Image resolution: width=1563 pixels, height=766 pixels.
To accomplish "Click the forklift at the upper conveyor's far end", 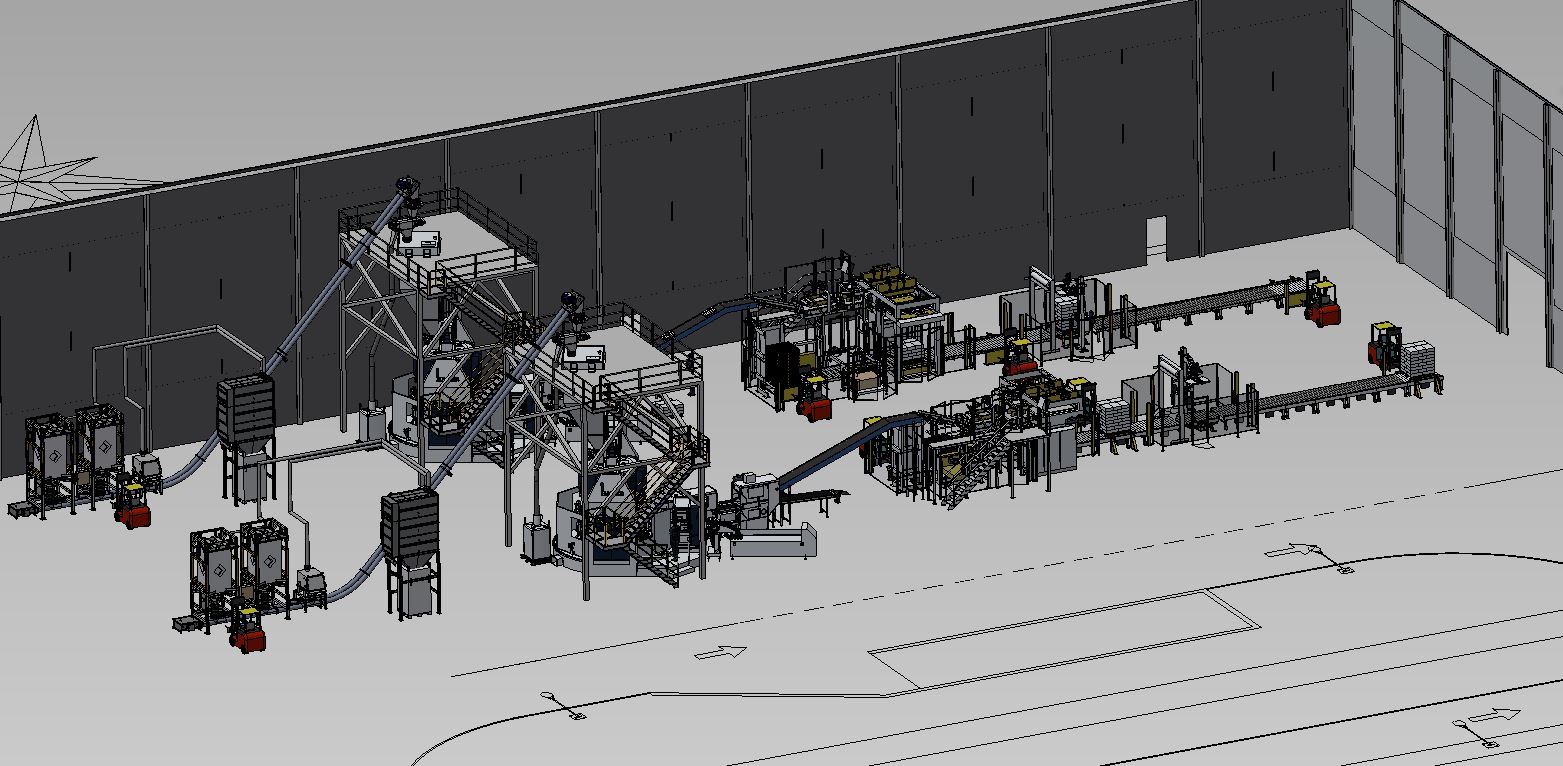I will coord(1322,303).
